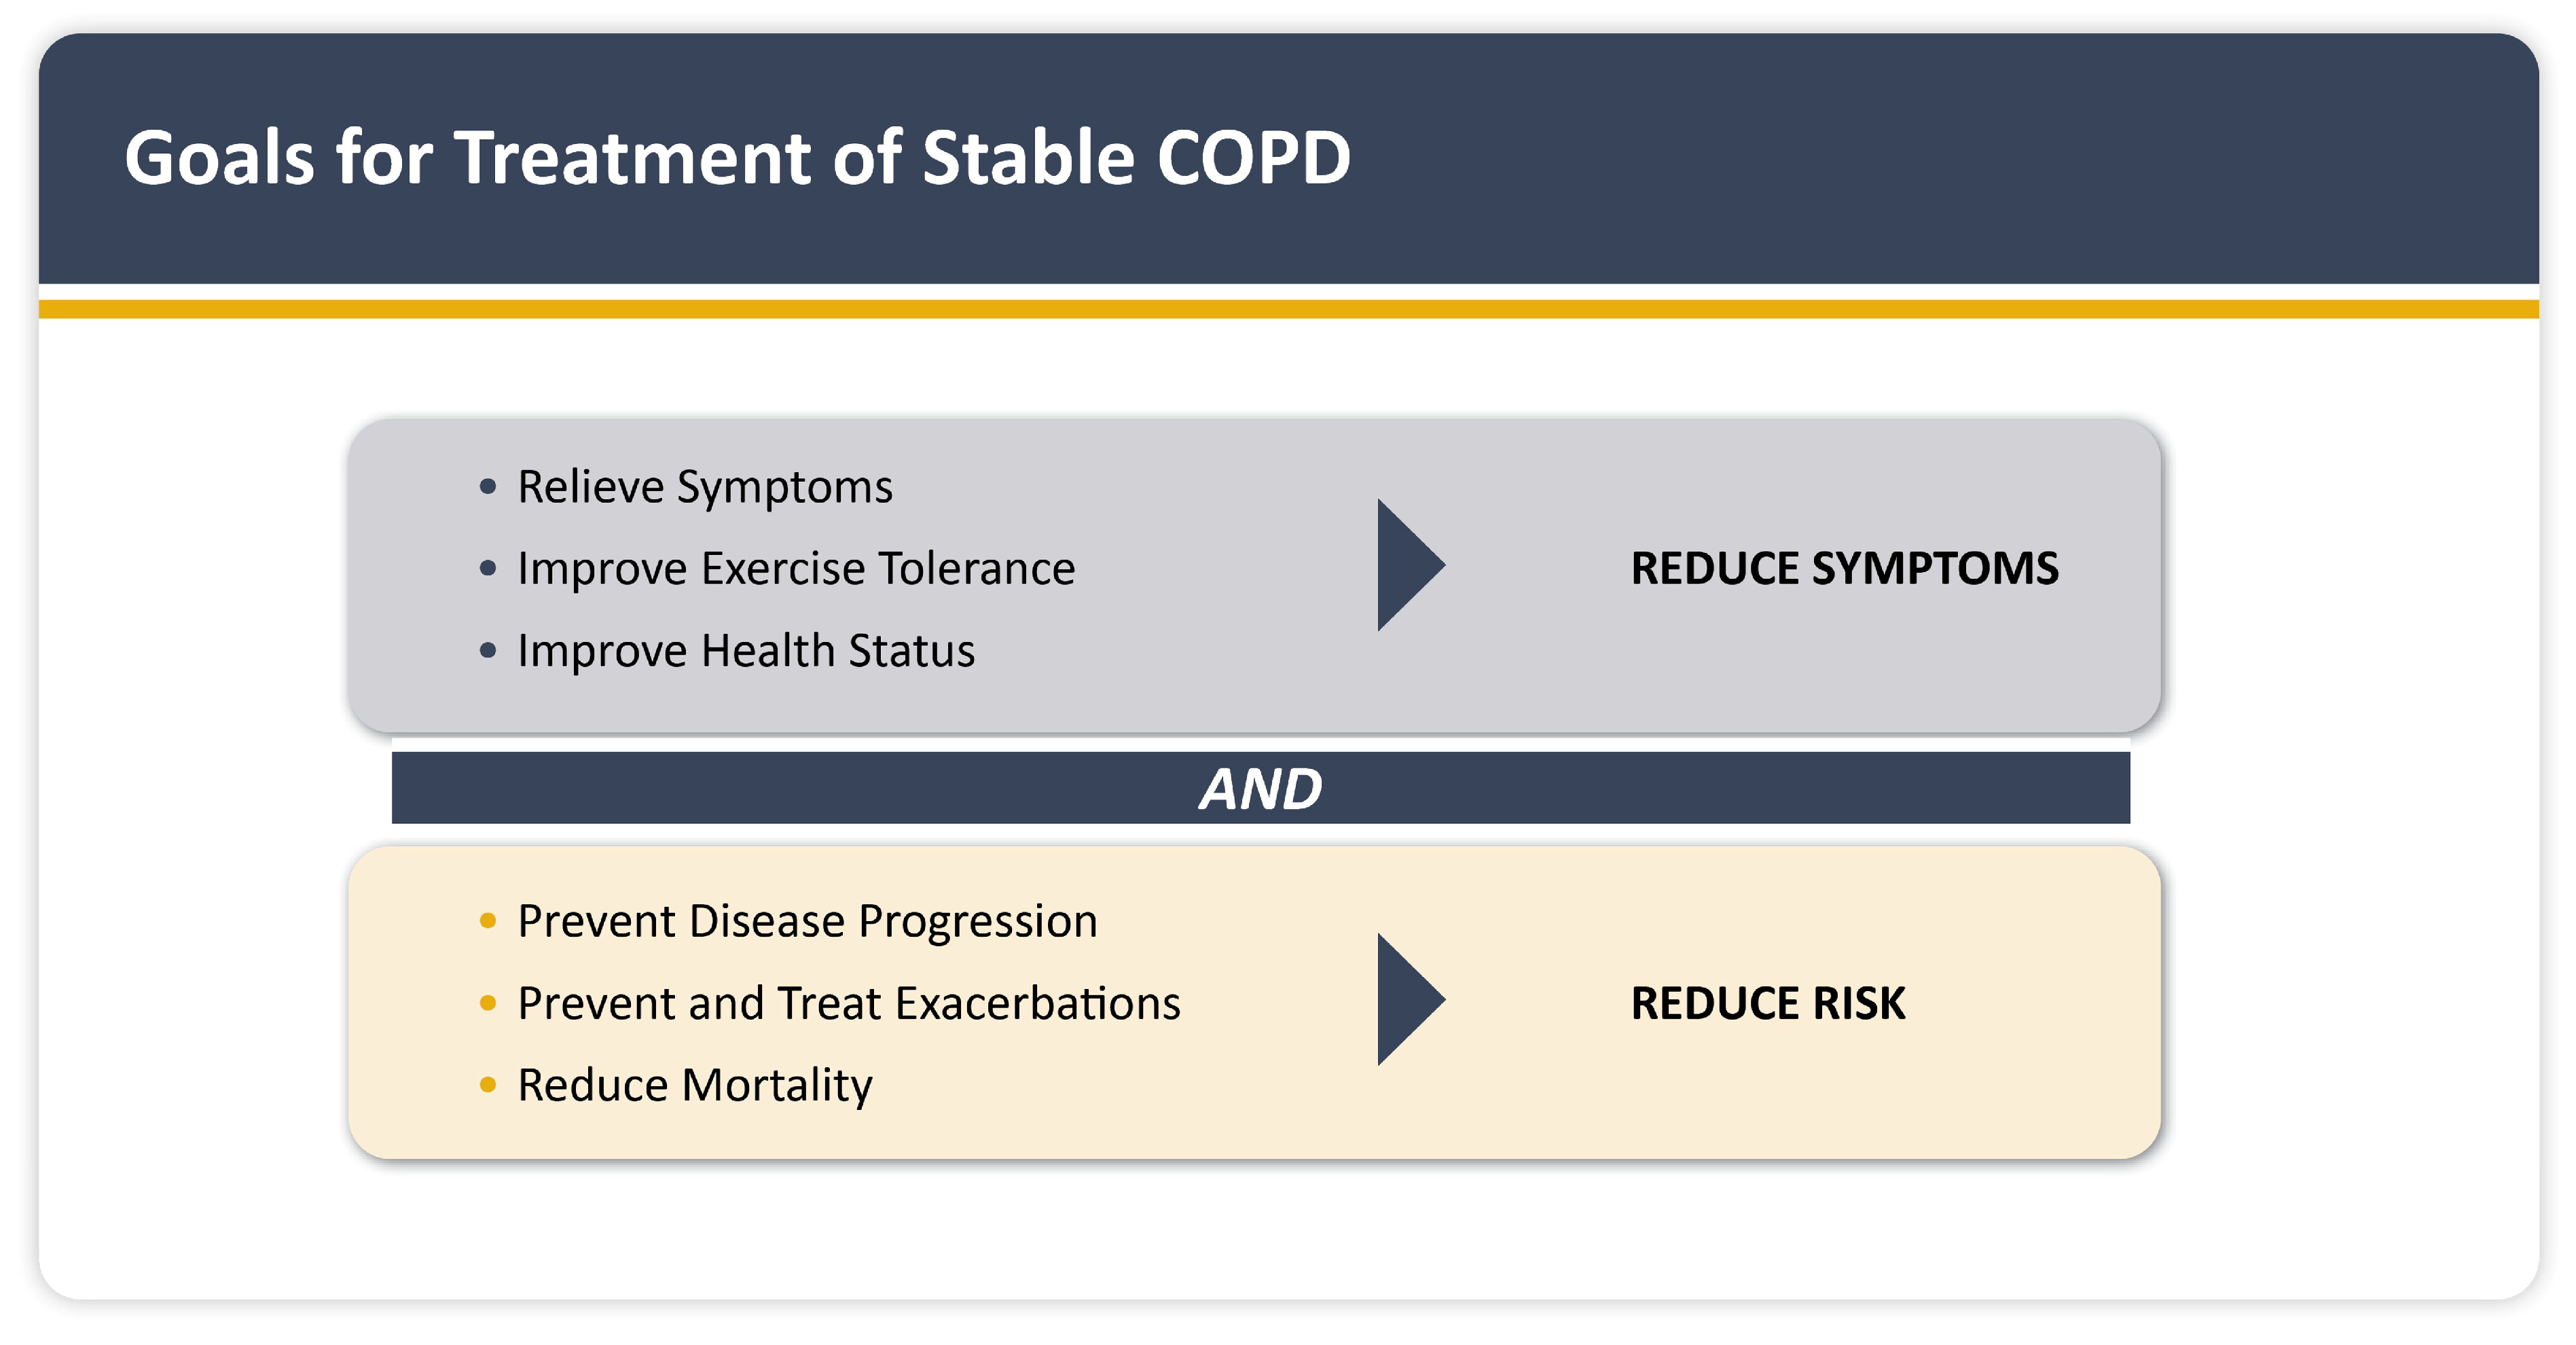2576x1345 pixels.
Task: Click the bullet dot beside Relieve Symptoms
Action: pos(488,487)
